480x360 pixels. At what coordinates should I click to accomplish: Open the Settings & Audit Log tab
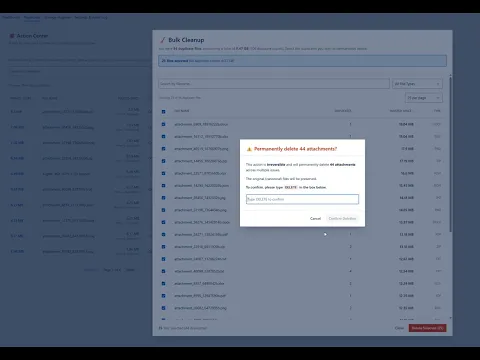pyautogui.click(x=91, y=17)
